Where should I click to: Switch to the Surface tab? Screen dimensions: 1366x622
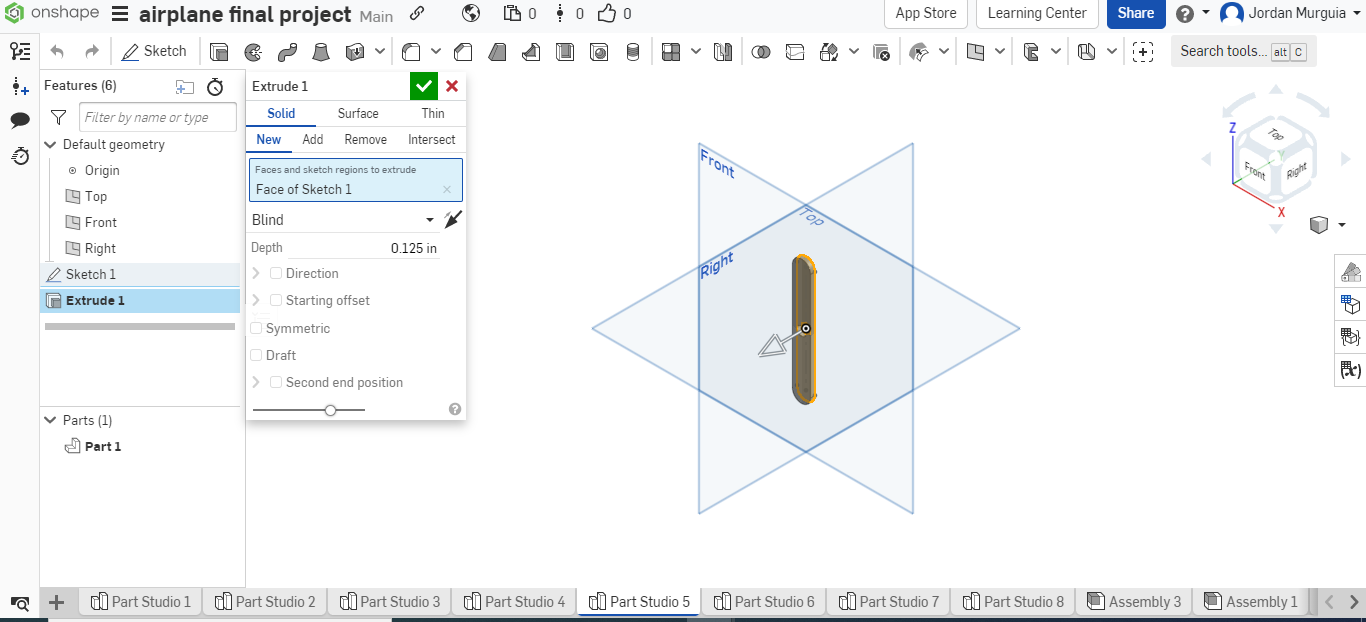tap(358, 114)
